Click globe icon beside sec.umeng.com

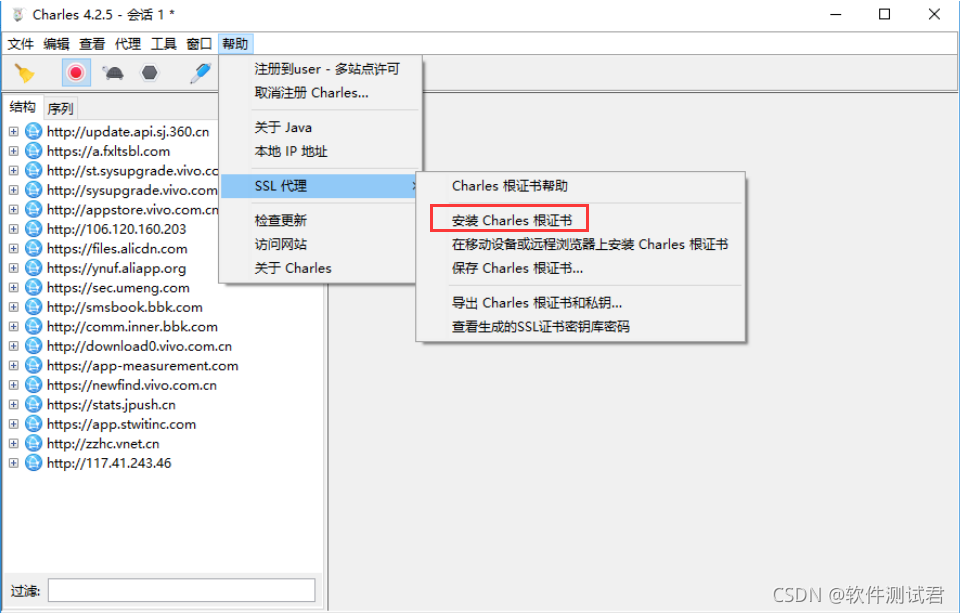pos(34,287)
